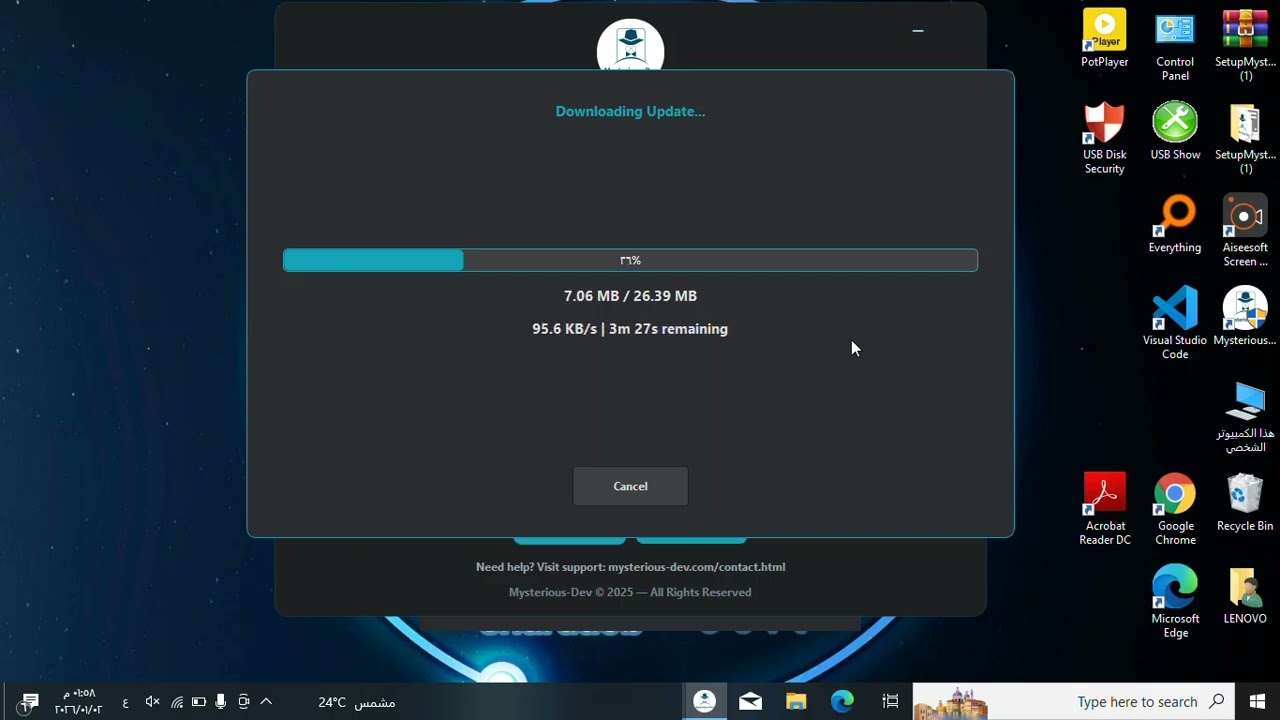Viewport: 1280px width, 720px height.
Task: Open the taskbar clock and date
Action: click(78, 701)
